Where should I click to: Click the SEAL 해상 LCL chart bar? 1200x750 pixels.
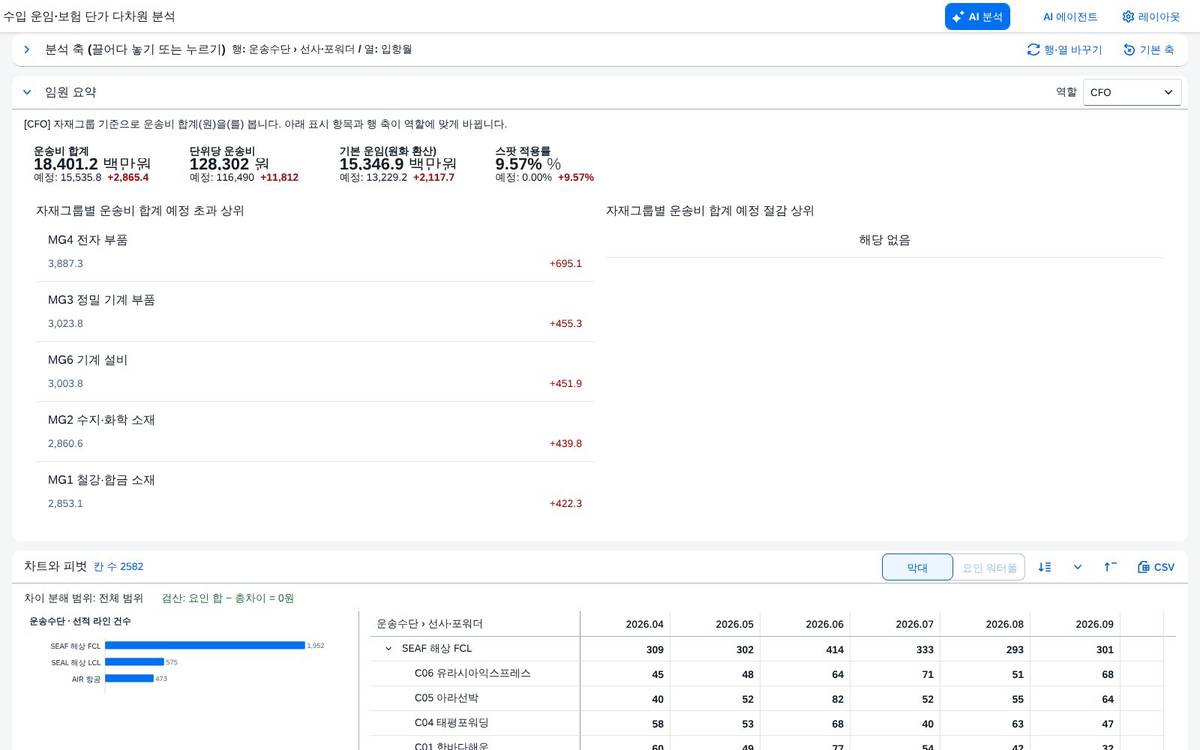pyautogui.click(x=134, y=662)
